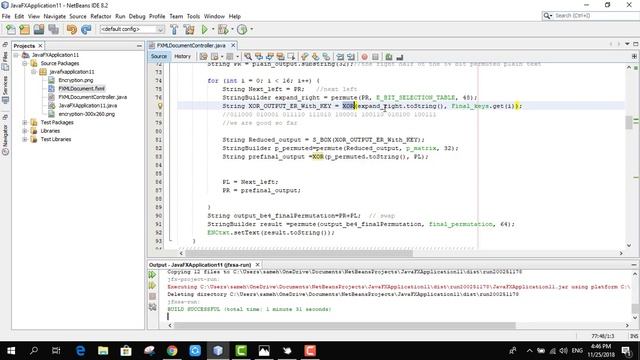640x360 pixels.
Task: Collapse the Source Packages node
Action: pyautogui.click(x=25, y=63)
